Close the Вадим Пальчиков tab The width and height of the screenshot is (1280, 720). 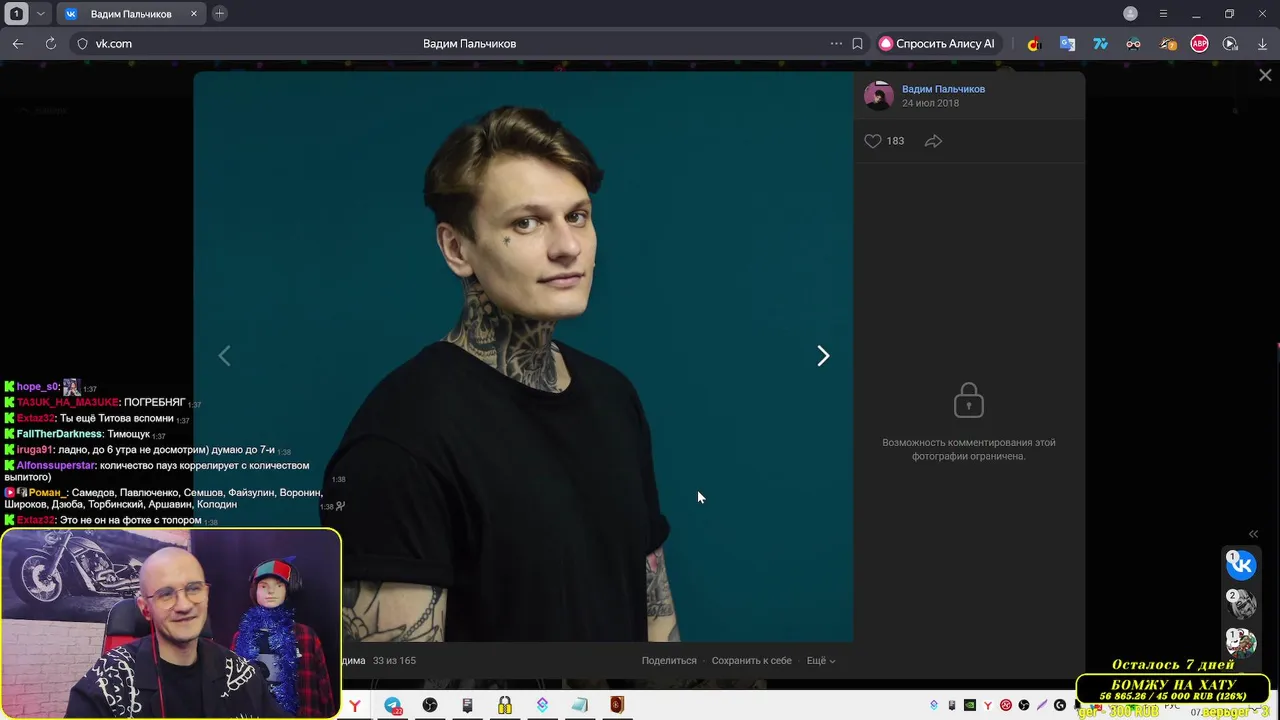pyautogui.click(x=194, y=14)
